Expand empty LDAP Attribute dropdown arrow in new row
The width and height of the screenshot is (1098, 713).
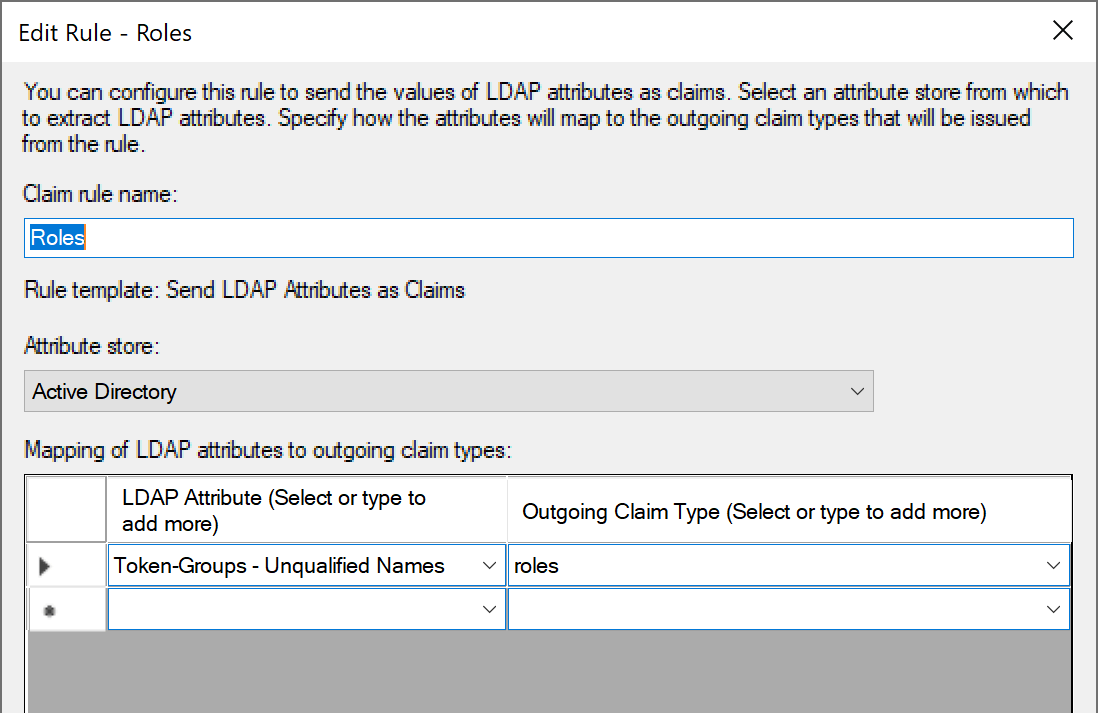490,609
